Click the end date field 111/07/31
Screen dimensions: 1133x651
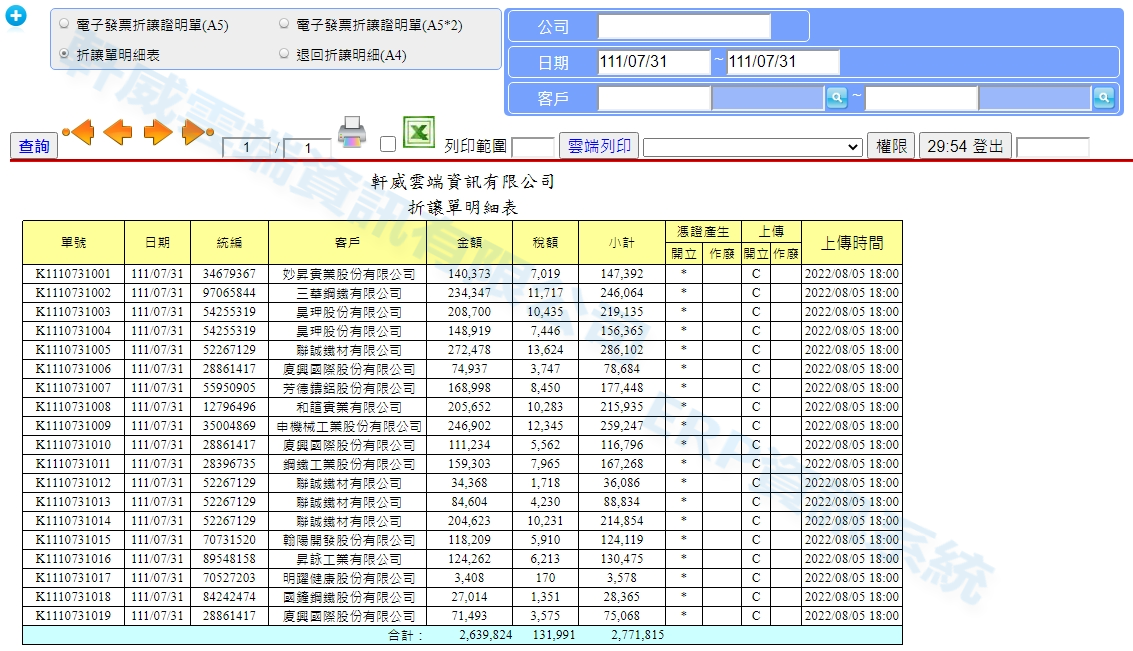(x=783, y=61)
